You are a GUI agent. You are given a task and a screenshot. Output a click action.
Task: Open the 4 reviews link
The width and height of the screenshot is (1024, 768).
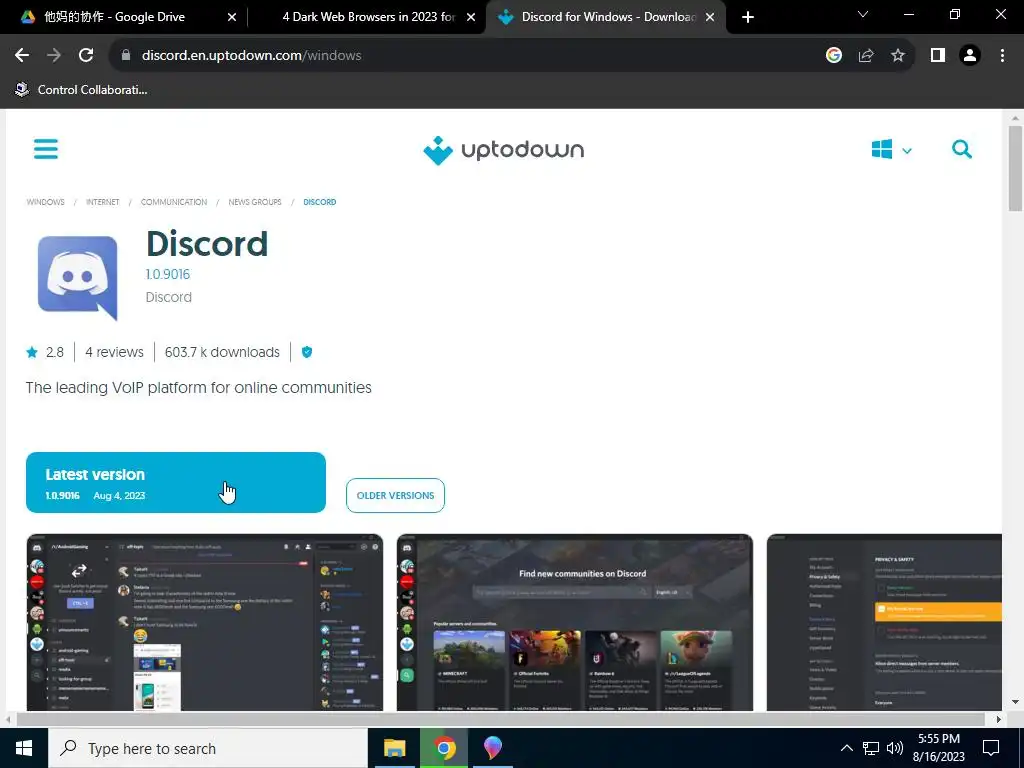pos(114,353)
